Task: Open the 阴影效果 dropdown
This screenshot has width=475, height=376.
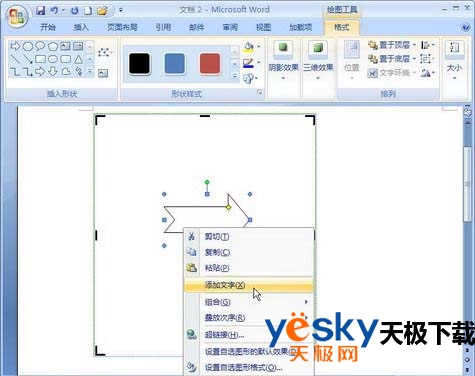Action: 283,61
